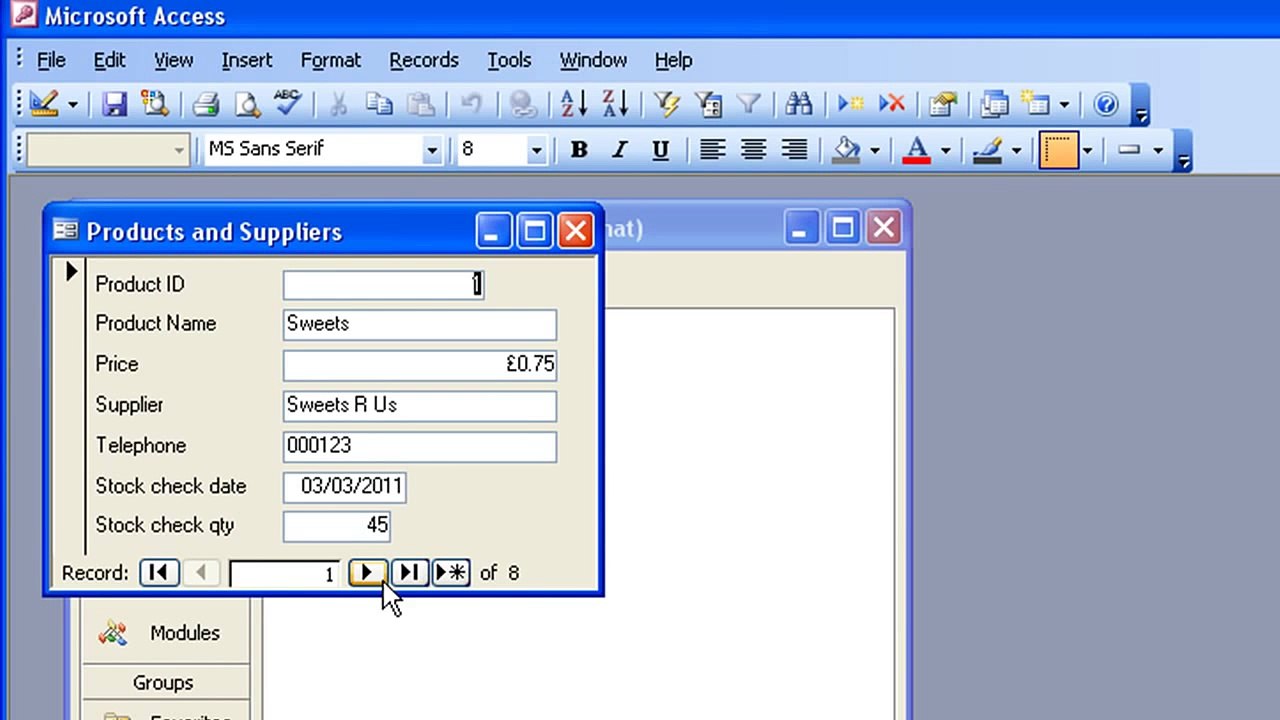Toggle Underline formatting
The image size is (1280, 720).
click(x=660, y=150)
